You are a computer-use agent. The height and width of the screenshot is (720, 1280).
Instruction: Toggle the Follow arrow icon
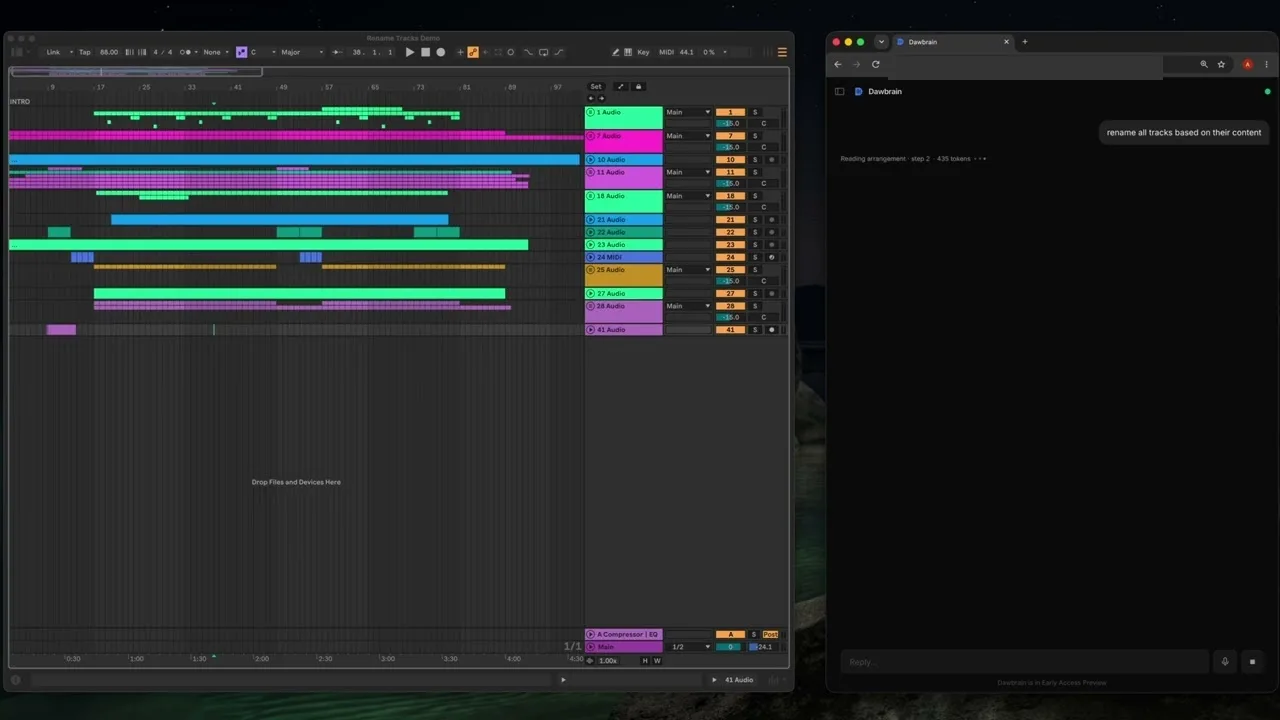336,52
